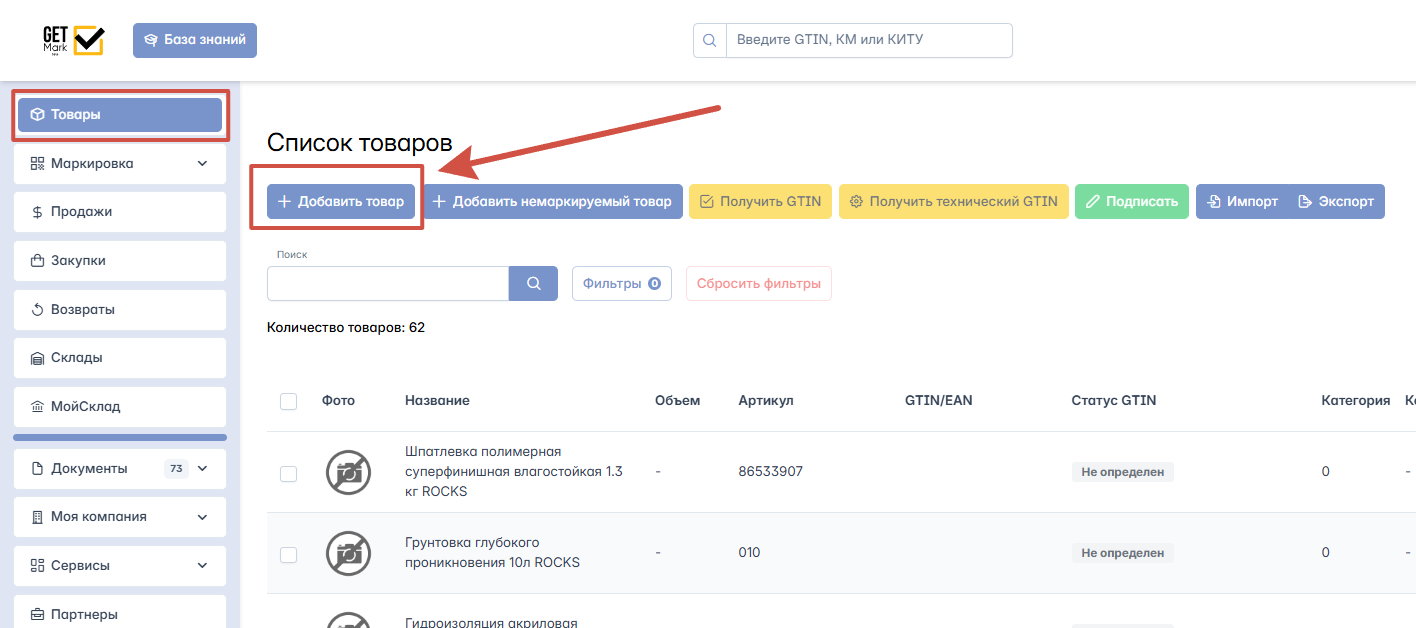Click article number 86533907
This screenshot has width=1416, height=628.
tap(771, 471)
